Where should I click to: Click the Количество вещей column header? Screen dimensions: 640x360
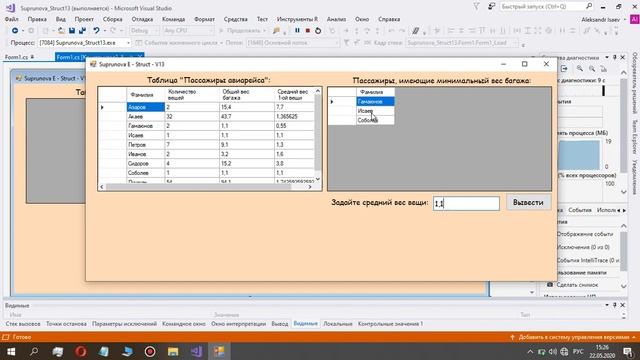point(192,95)
